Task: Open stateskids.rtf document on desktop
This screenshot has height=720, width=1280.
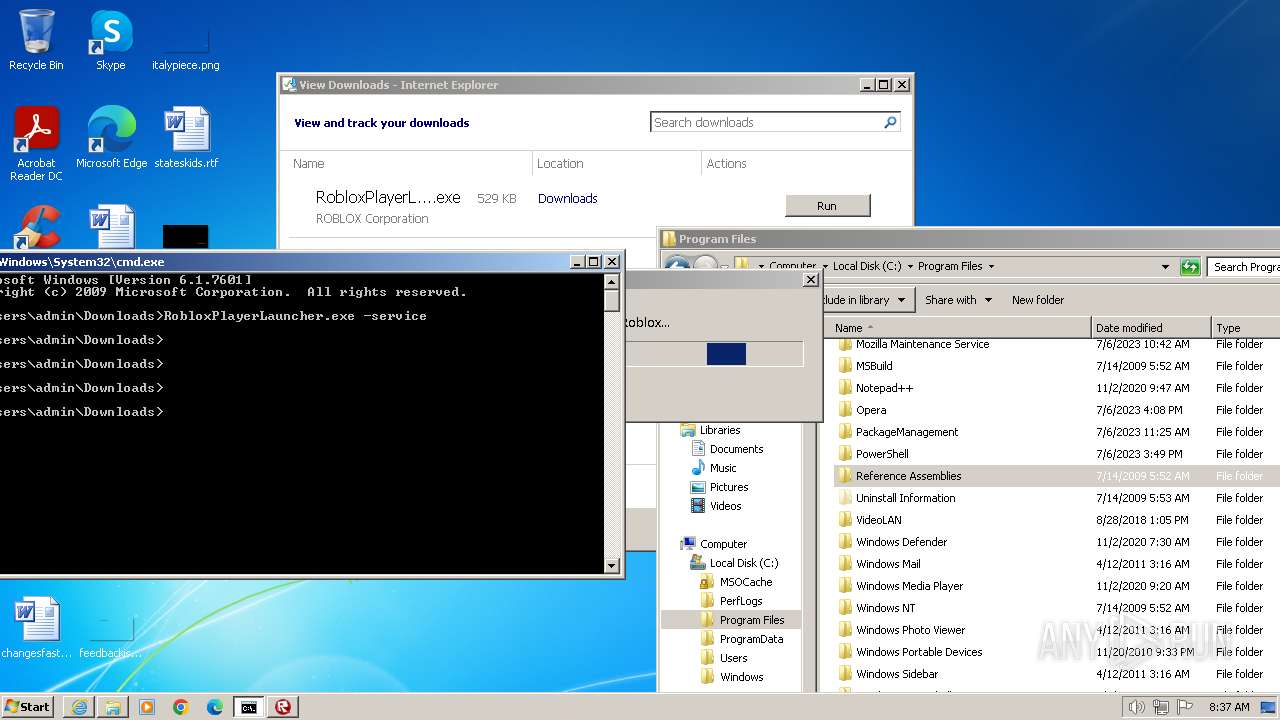Action: pos(186,137)
